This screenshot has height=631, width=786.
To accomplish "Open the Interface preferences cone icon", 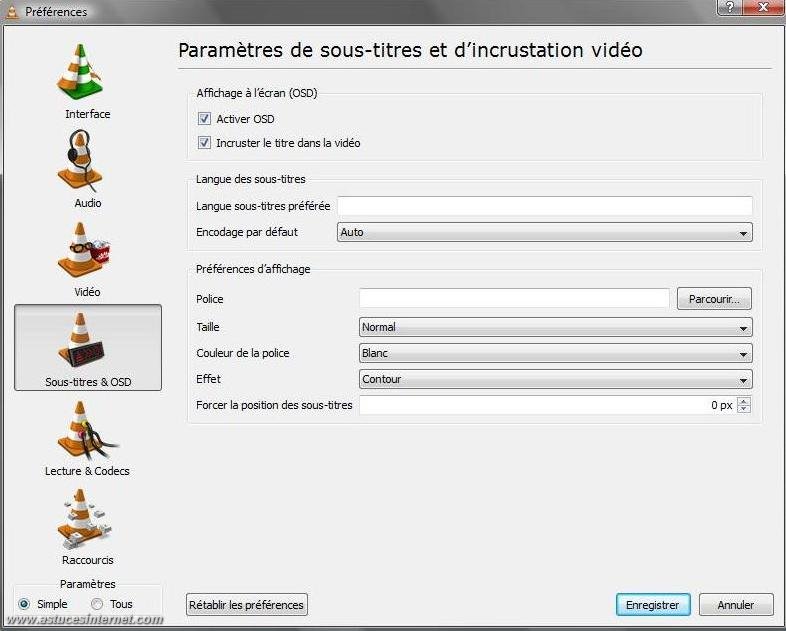I will click(x=80, y=72).
